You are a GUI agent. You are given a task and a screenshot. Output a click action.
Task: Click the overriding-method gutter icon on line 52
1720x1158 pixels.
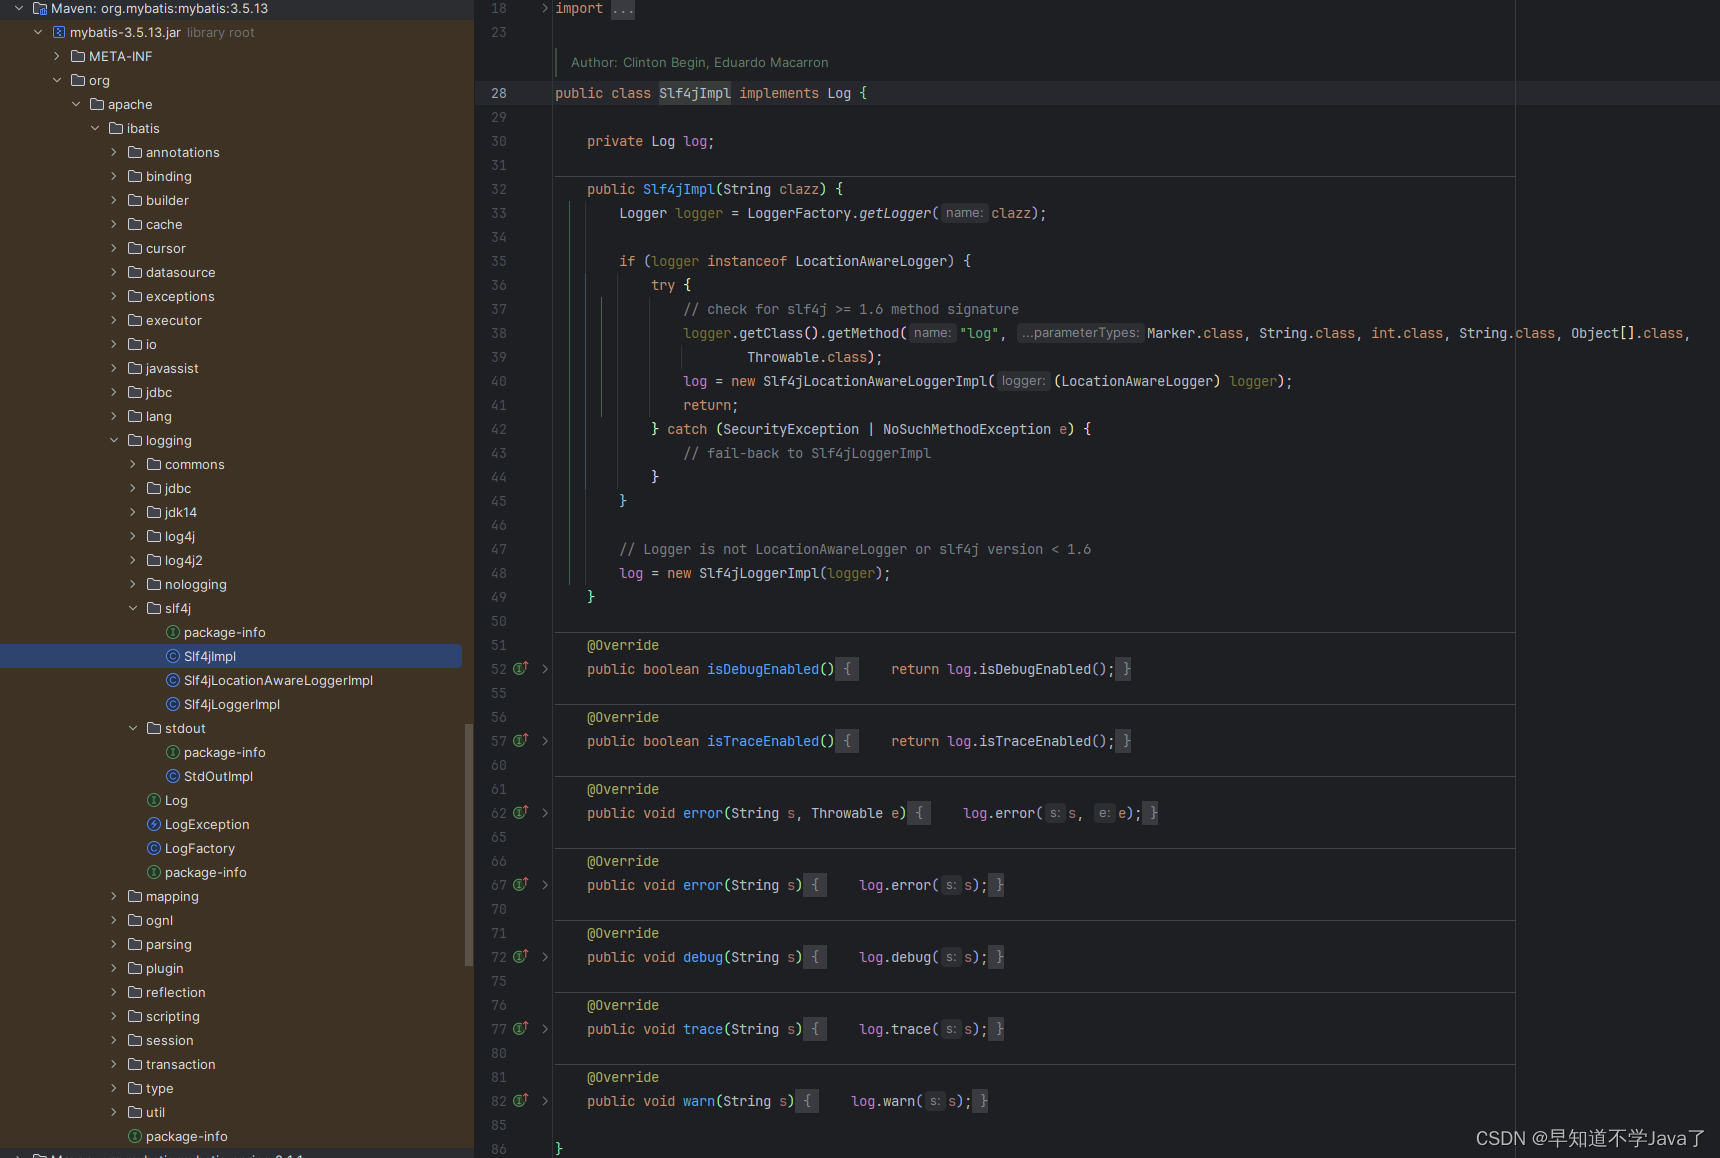pos(521,669)
